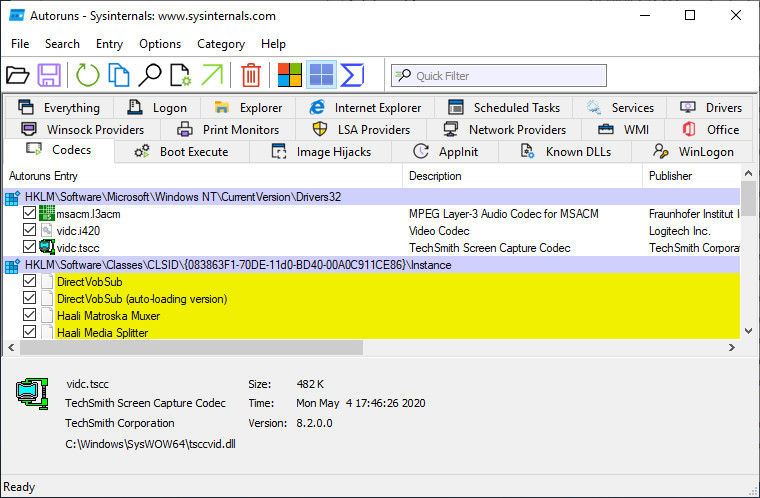Click the Autoruns Entry column header
The image size is (760, 498).
(43, 176)
